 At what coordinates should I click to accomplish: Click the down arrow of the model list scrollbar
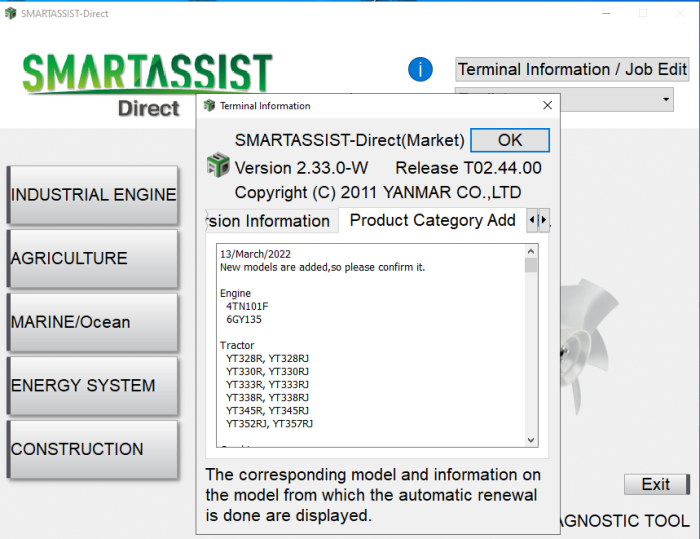[x=531, y=440]
